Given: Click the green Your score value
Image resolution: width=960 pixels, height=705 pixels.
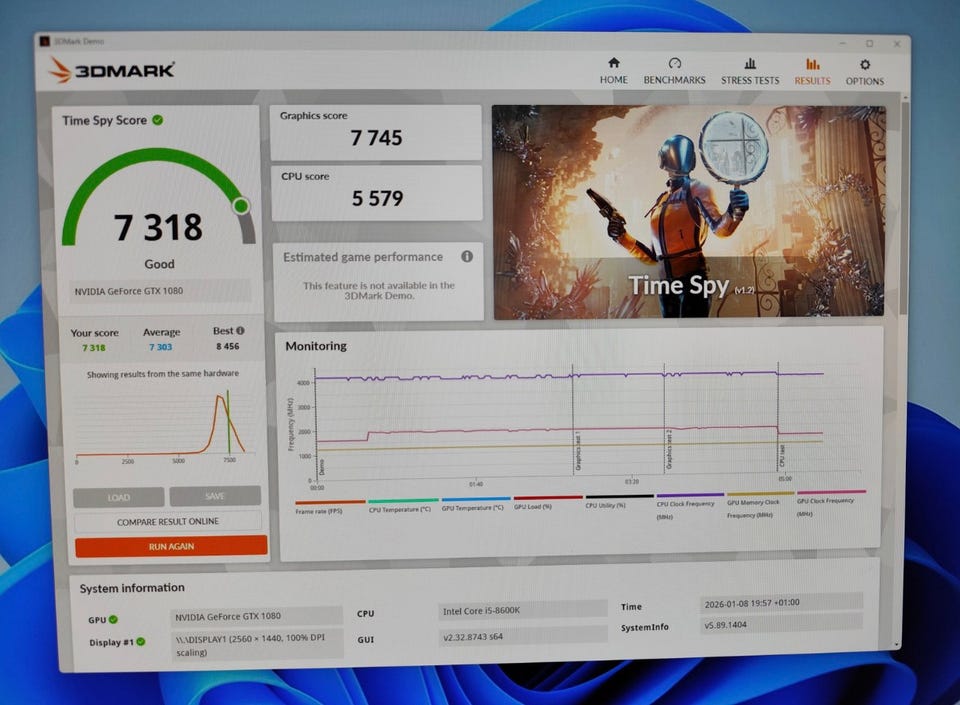Looking at the screenshot, I should pos(94,348).
